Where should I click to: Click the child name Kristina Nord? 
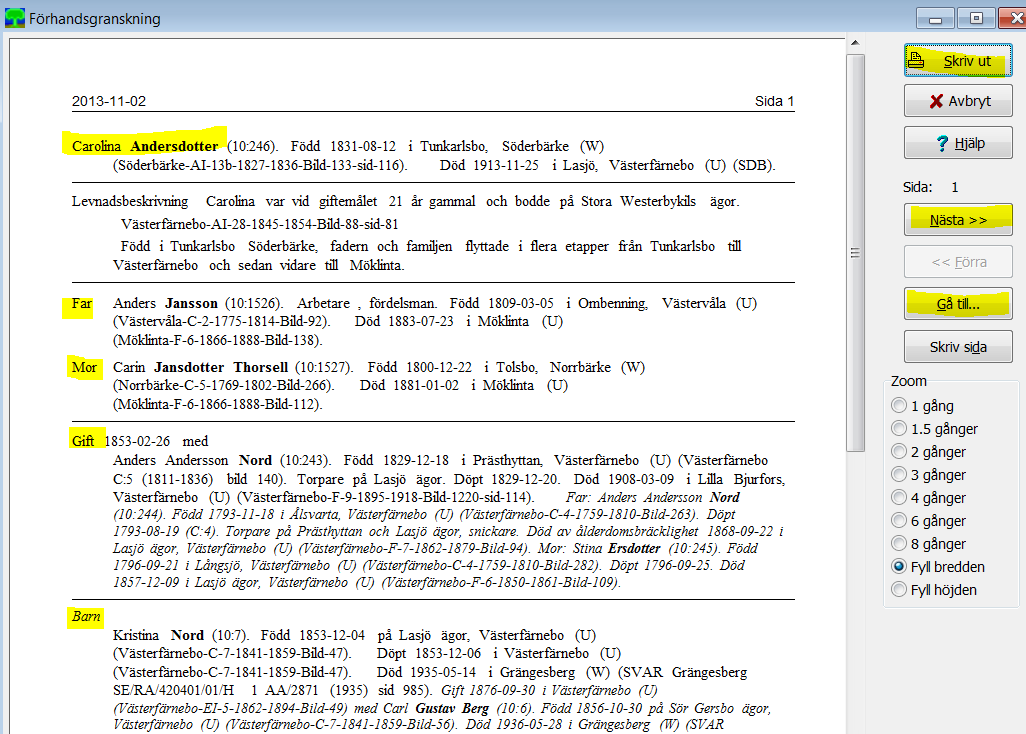point(158,635)
